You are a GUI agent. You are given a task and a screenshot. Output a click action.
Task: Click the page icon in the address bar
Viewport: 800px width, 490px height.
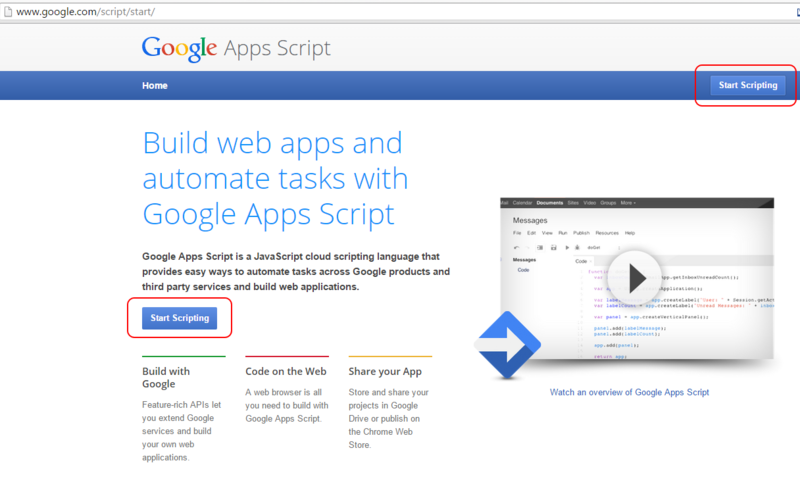point(8,11)
